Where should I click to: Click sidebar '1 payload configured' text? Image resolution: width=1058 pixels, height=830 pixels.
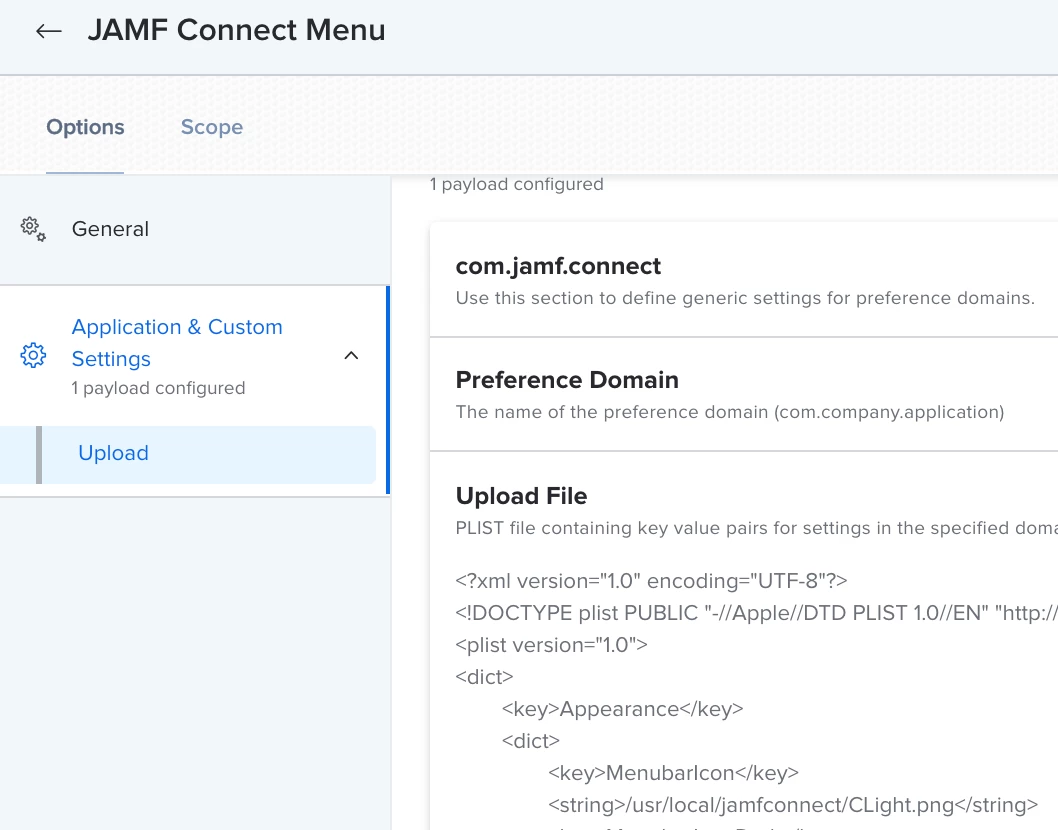click(159, 389)
